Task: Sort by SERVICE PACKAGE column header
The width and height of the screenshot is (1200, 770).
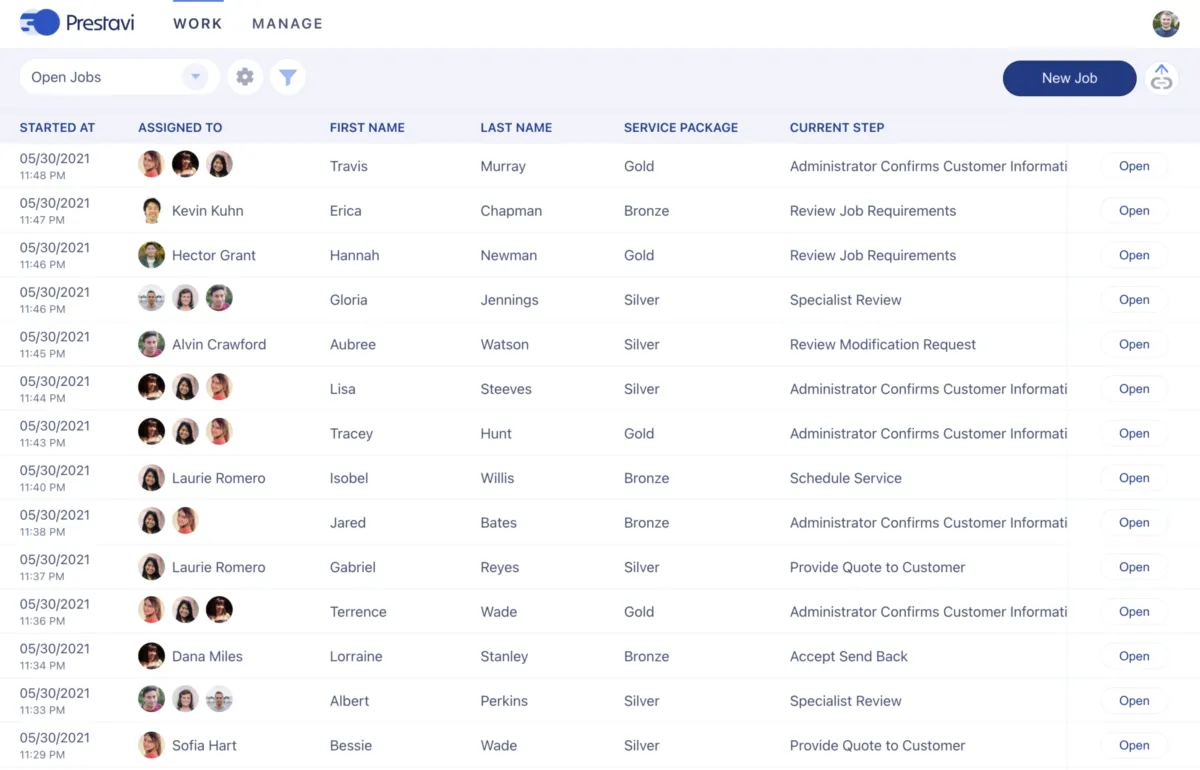Action: 680,127
